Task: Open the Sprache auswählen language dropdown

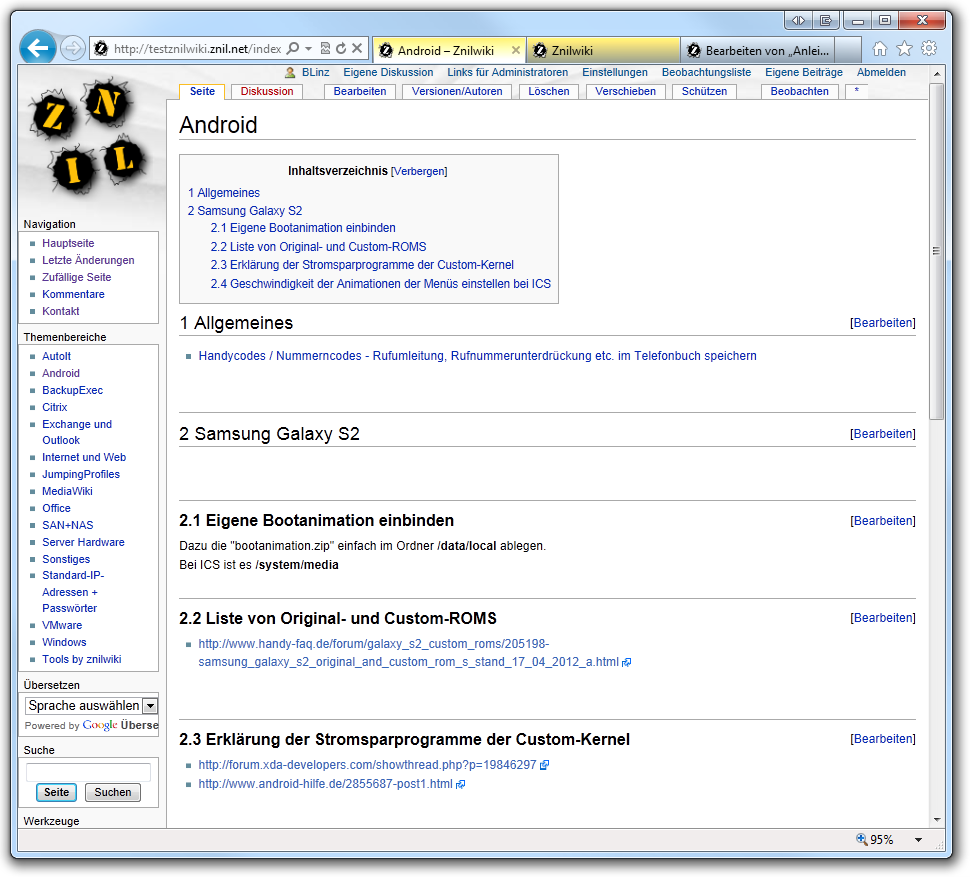Action: click(x=150, y=706)
